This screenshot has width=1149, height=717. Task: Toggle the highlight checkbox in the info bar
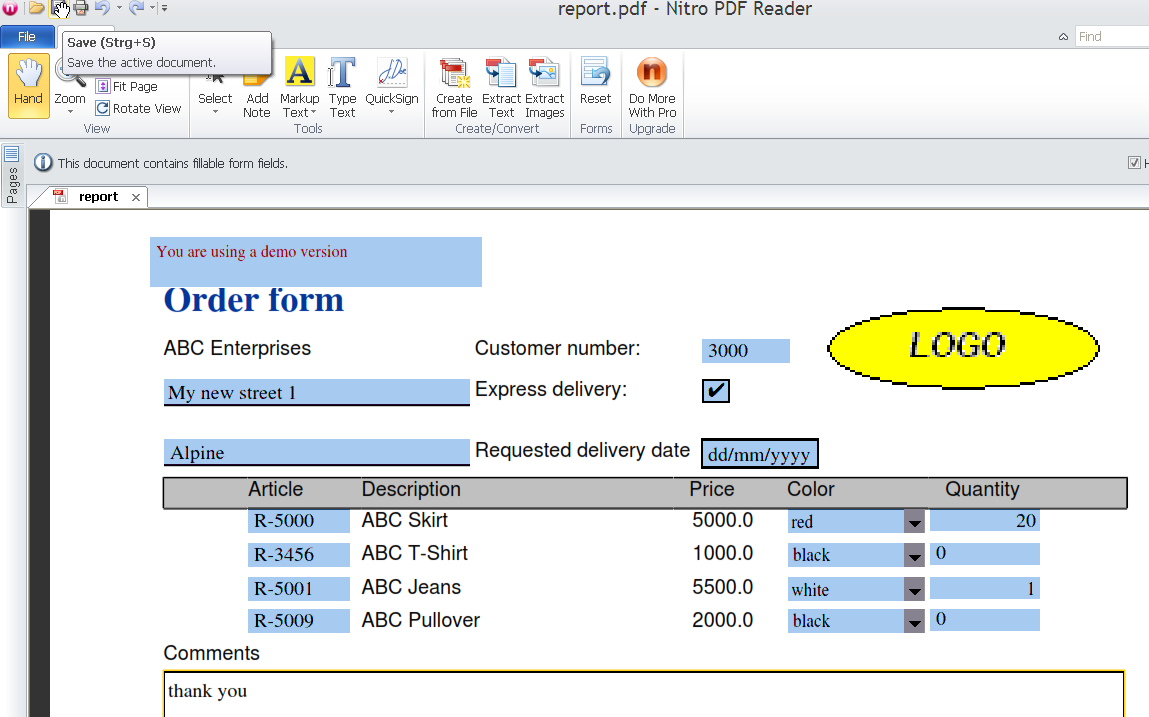pos(1134,163)
